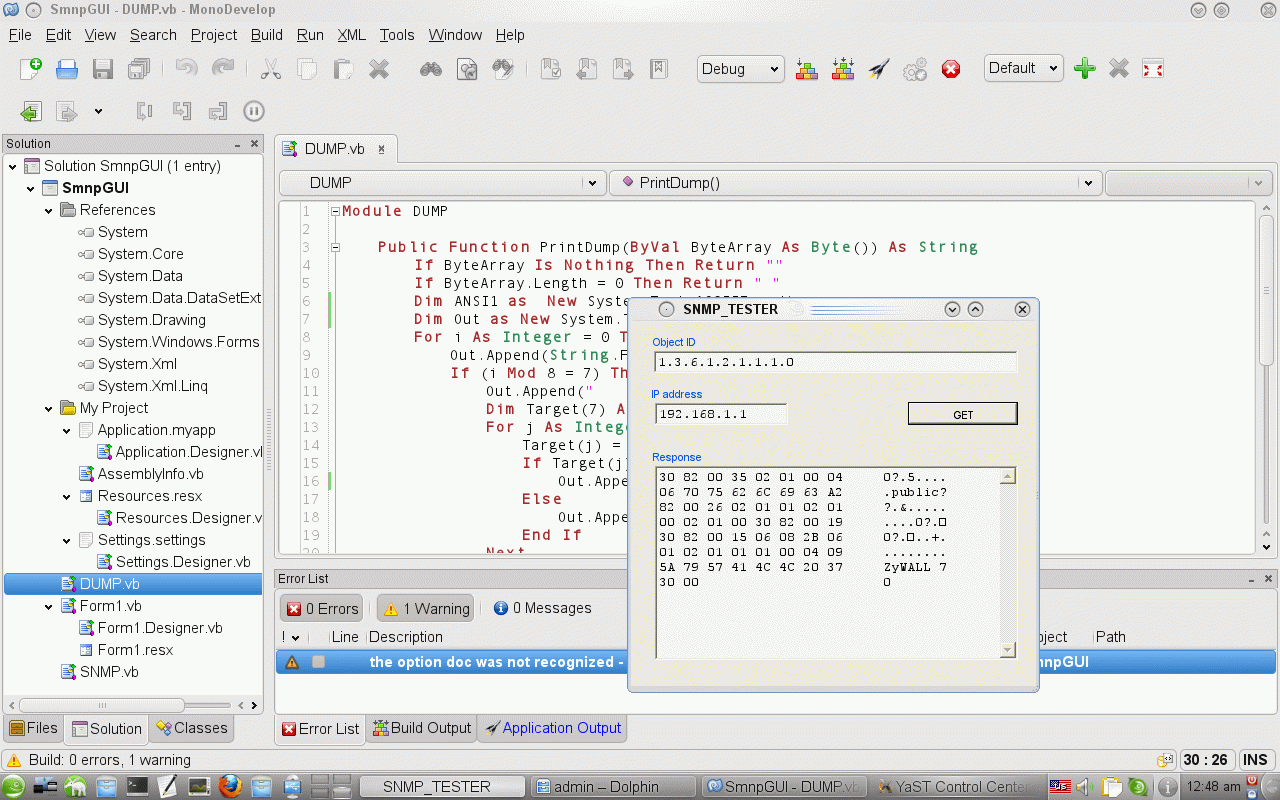Click the Find binoculars icon

pyautogui.click(x=431, y=69)
